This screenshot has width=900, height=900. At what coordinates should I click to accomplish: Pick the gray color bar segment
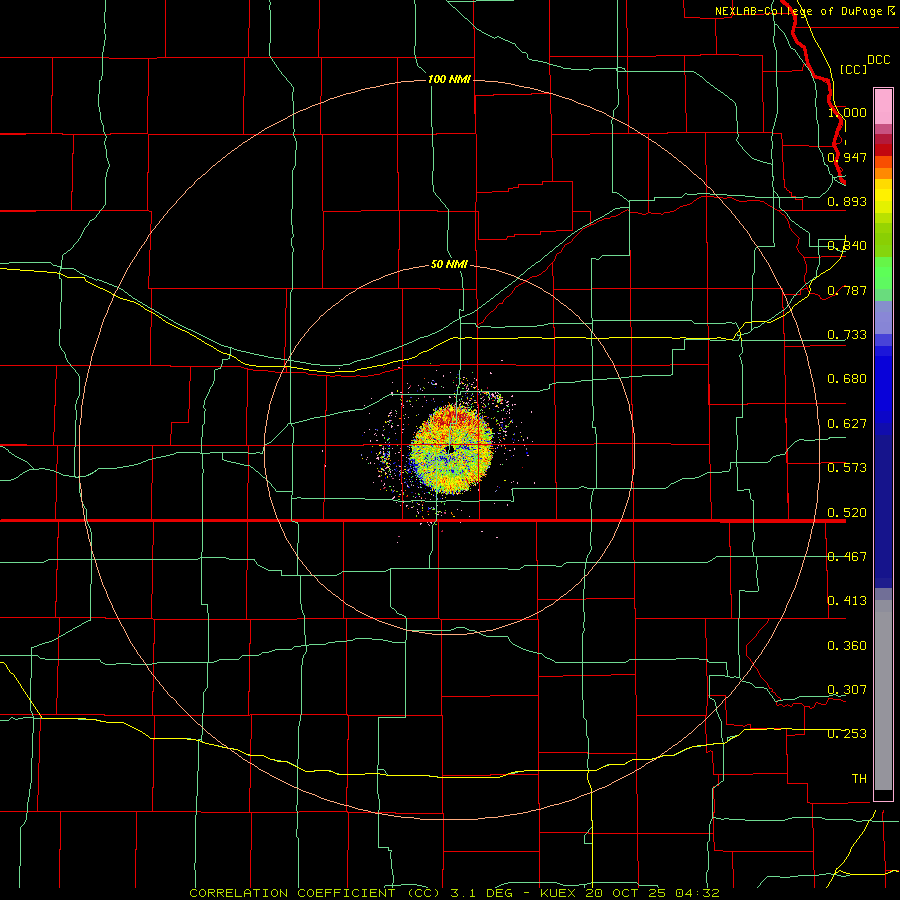tap(883, 695)
